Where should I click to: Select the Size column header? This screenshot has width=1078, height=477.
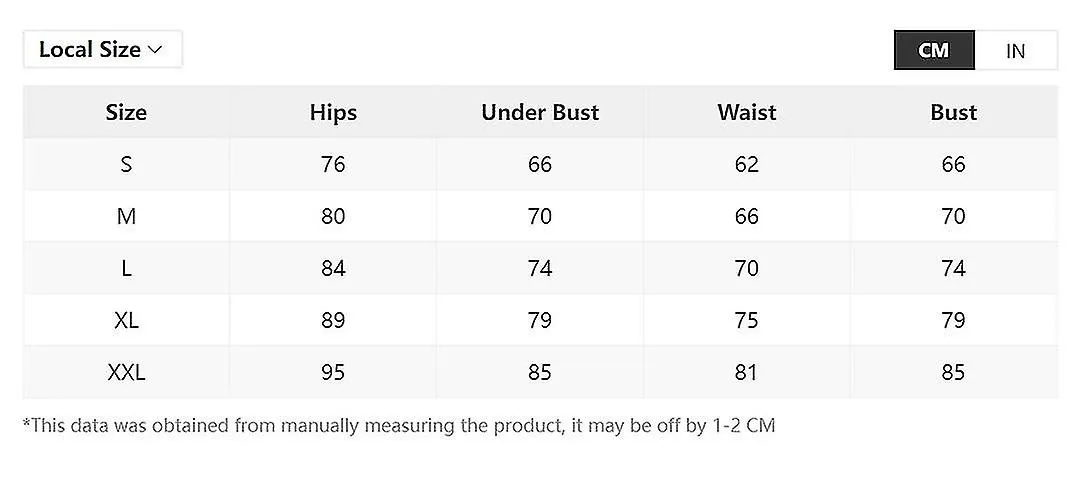(x=126, y=112)
